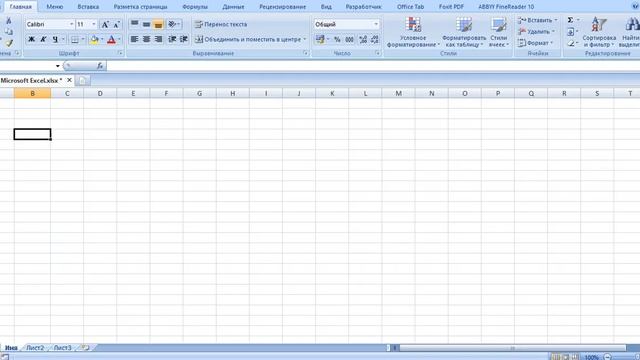Click Удалить cells button
The image size is (640, 360).
coord(535,31)
